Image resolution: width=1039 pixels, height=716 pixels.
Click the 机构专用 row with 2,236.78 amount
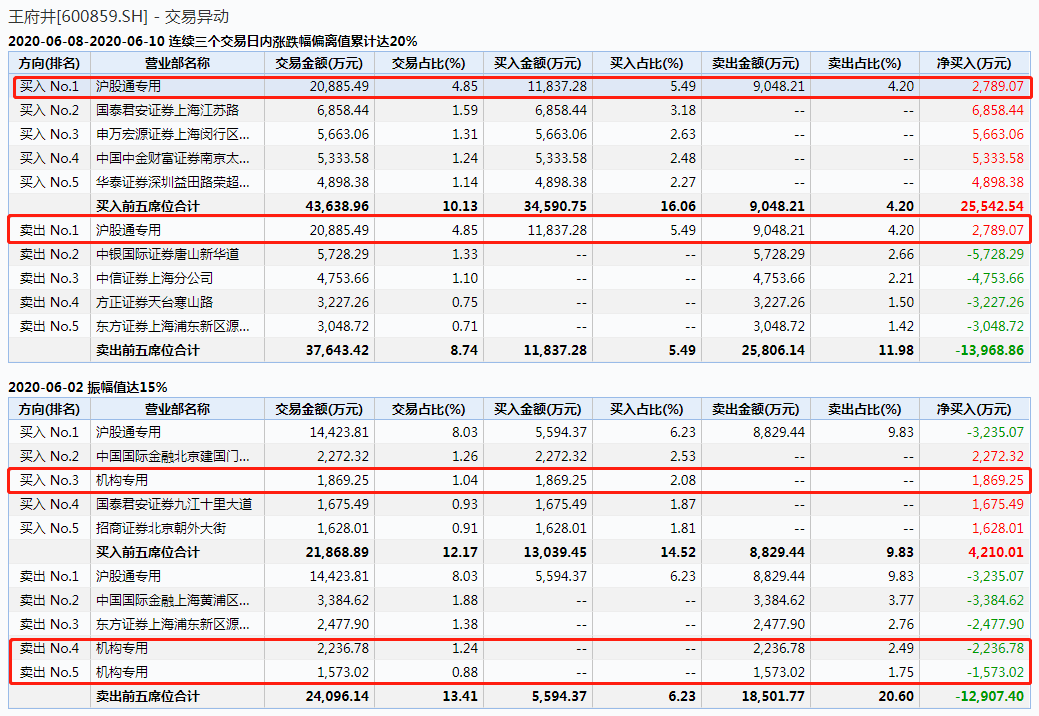click(x=122, y=648)
